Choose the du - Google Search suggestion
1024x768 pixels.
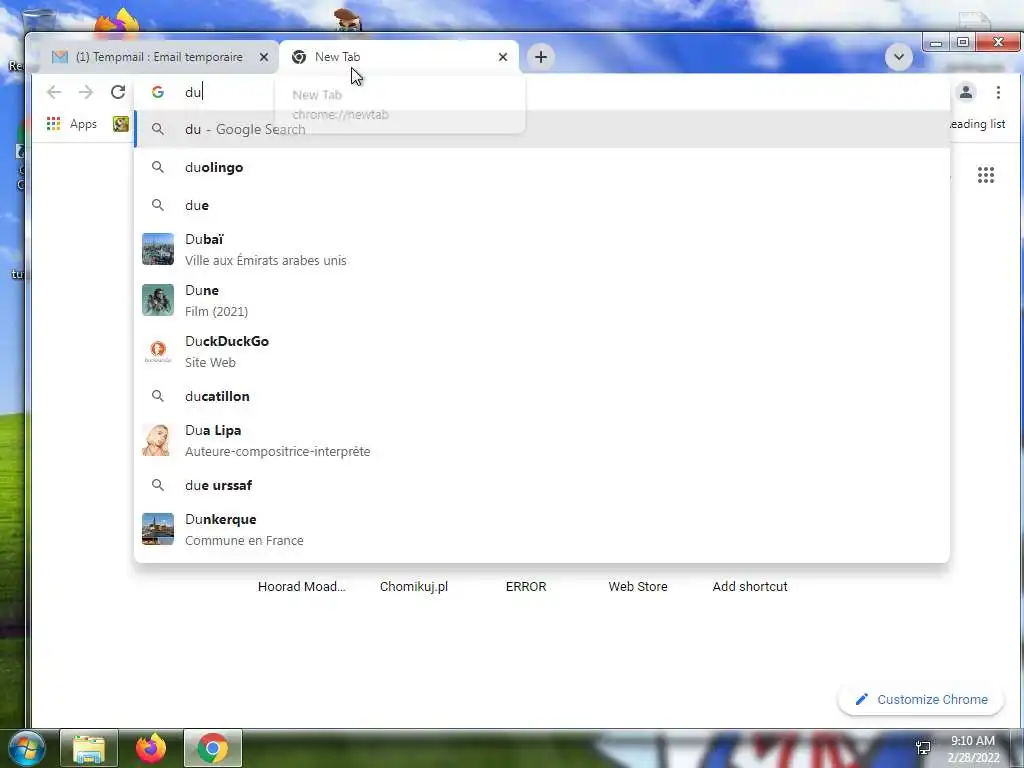[542, 129]
